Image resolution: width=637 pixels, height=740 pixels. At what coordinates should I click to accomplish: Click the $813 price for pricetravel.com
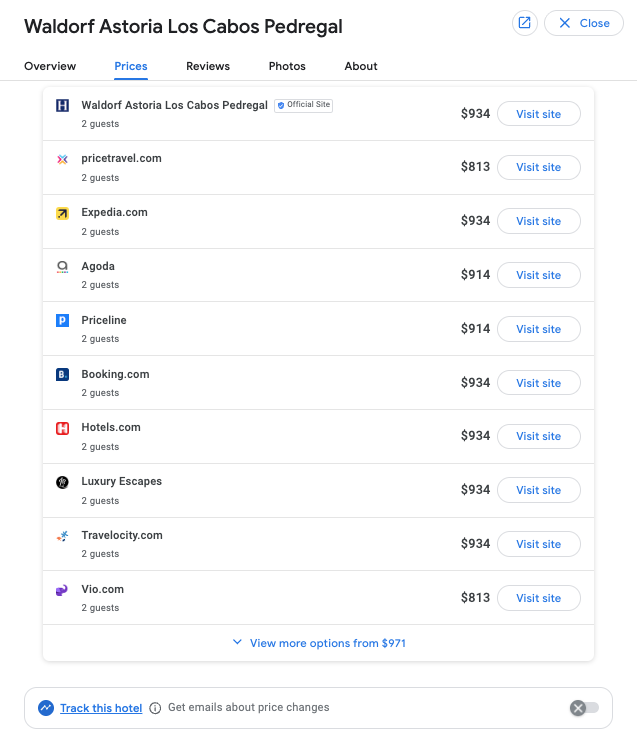click(x=475, y=167)
